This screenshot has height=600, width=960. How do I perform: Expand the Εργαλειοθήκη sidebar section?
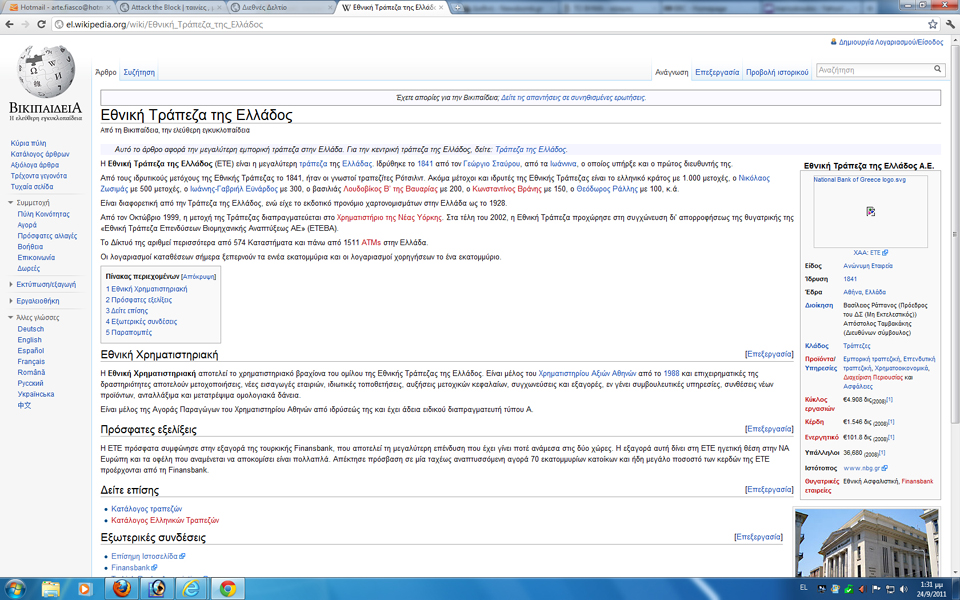(10, 301)
